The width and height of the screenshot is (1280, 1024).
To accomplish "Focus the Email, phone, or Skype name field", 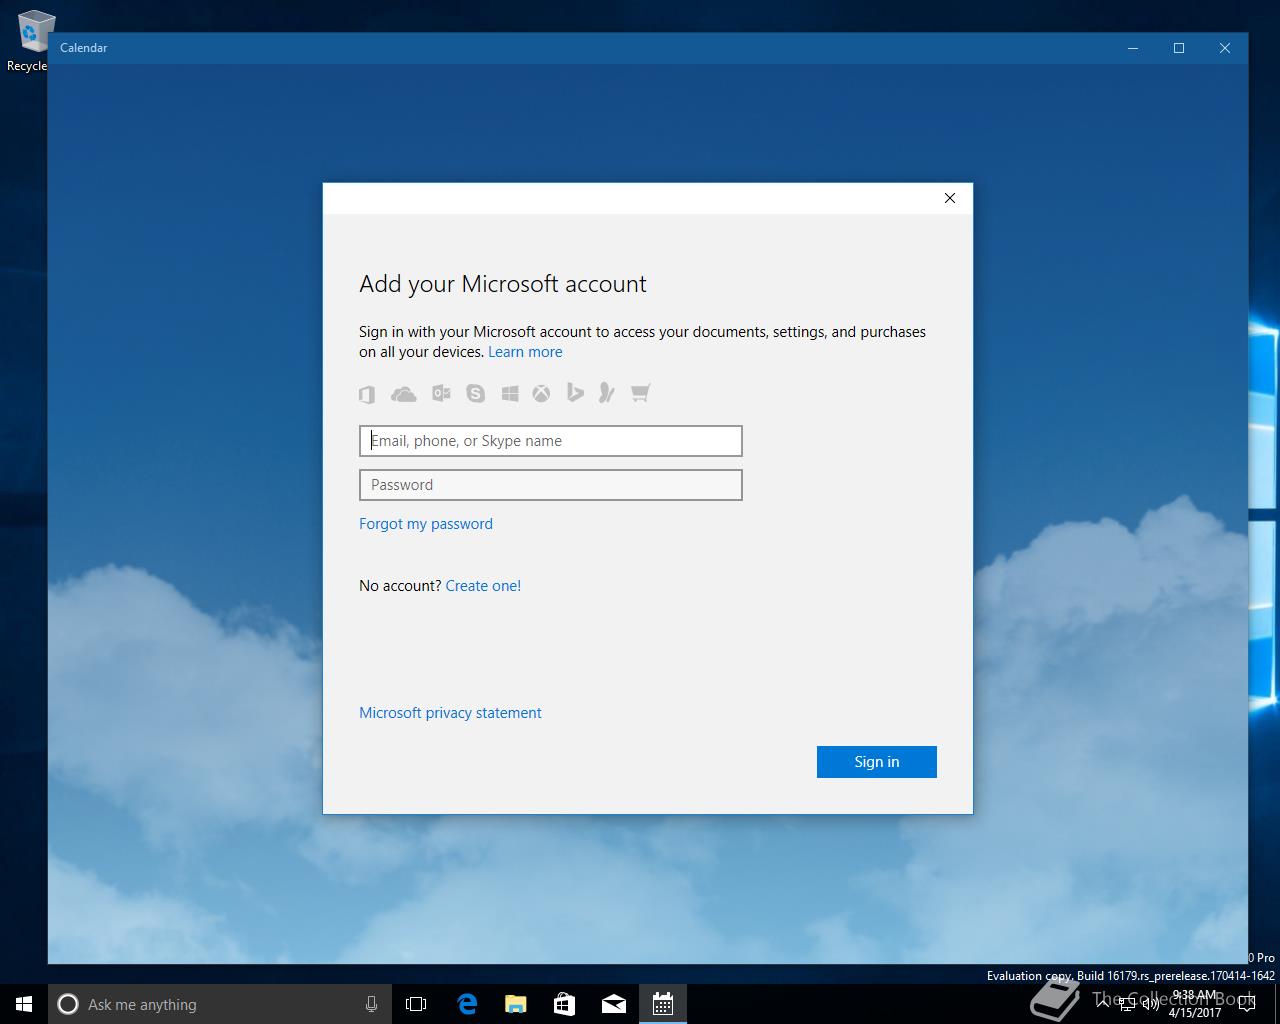I will (551, 441).
